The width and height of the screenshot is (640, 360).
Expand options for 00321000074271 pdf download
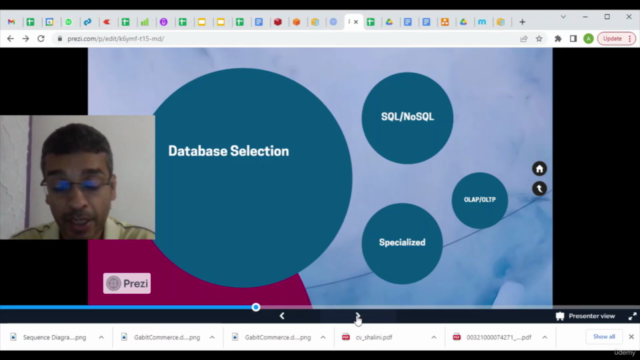point(544,337)
